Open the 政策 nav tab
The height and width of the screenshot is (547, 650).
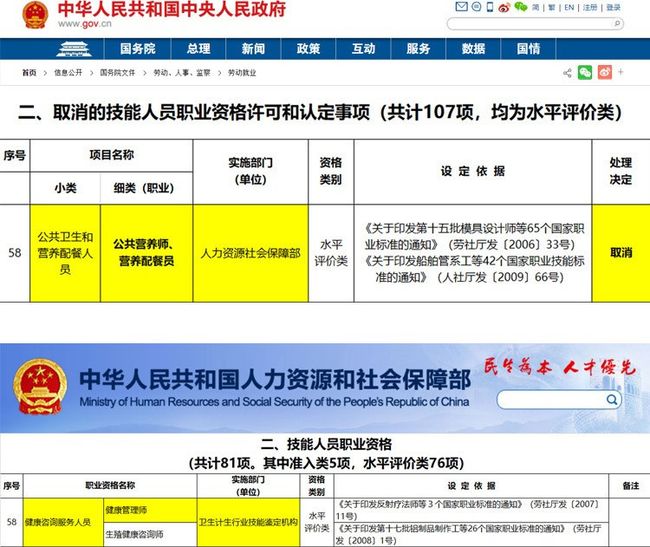pos(308,49)
